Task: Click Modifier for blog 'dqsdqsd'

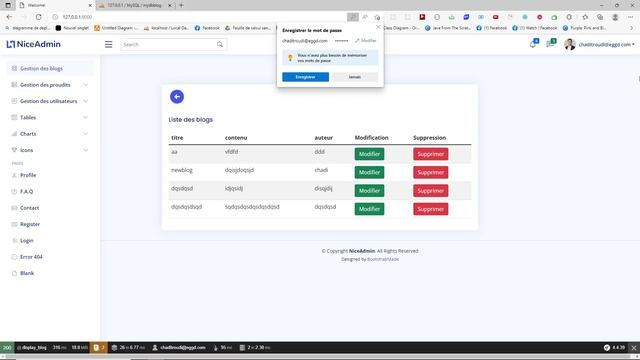Action: click(x=369, y=191)
